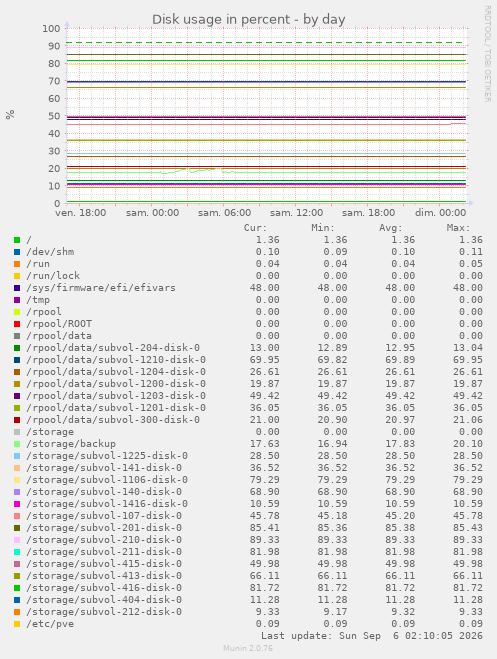Select the /rpool/data/subvol-1203-disk-0 legend entry
The height and width of the screenshot is (659, 497).
(x=116, y=396)
